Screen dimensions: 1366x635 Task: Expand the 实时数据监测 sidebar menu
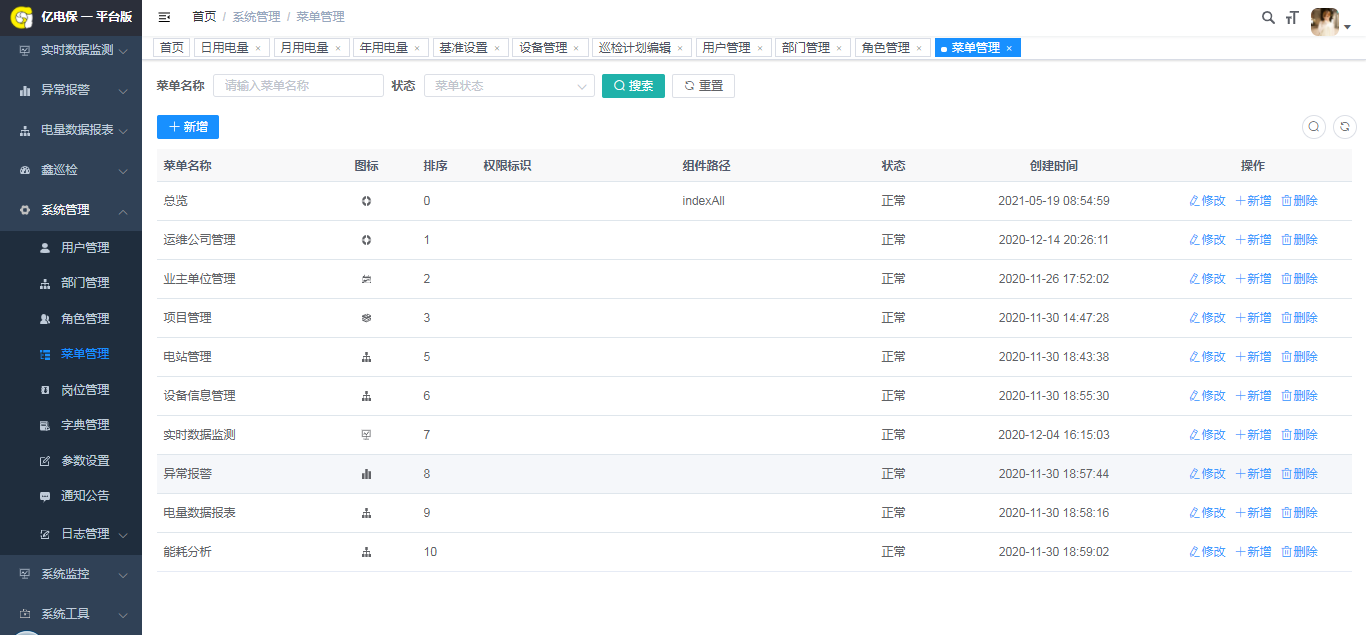pos(71,50)
